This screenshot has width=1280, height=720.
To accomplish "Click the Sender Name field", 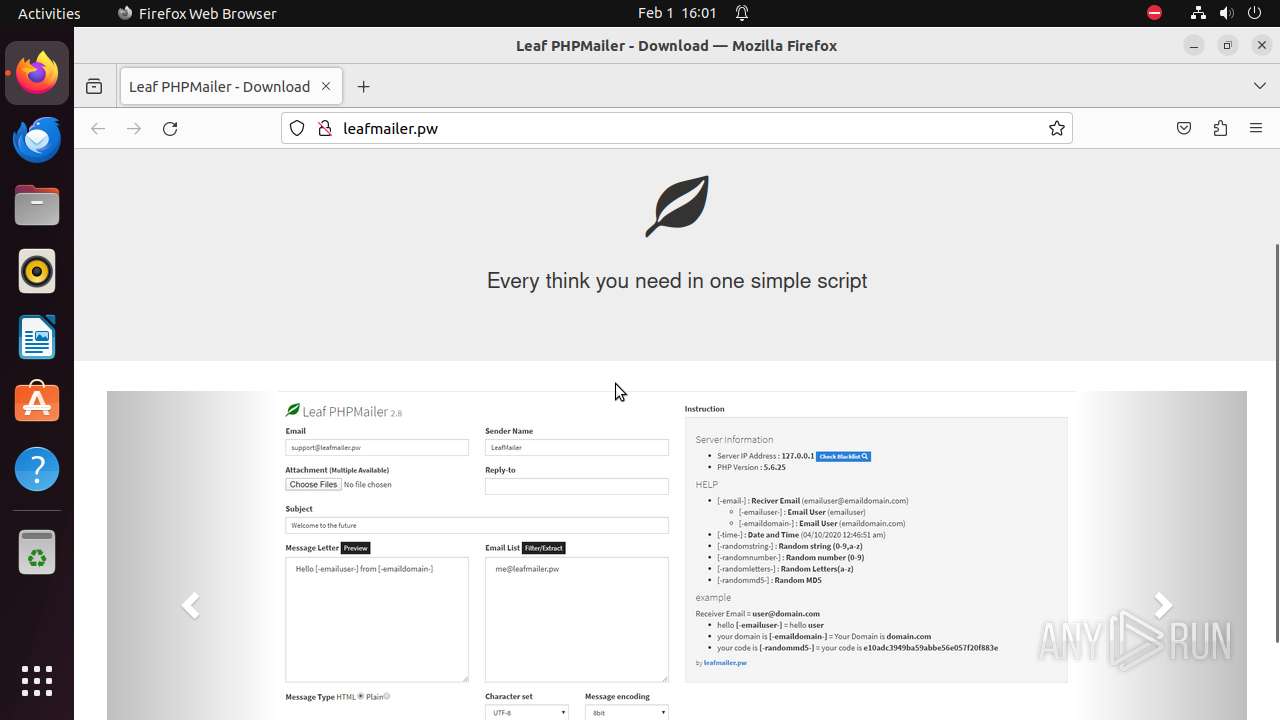I will (577, 448).
